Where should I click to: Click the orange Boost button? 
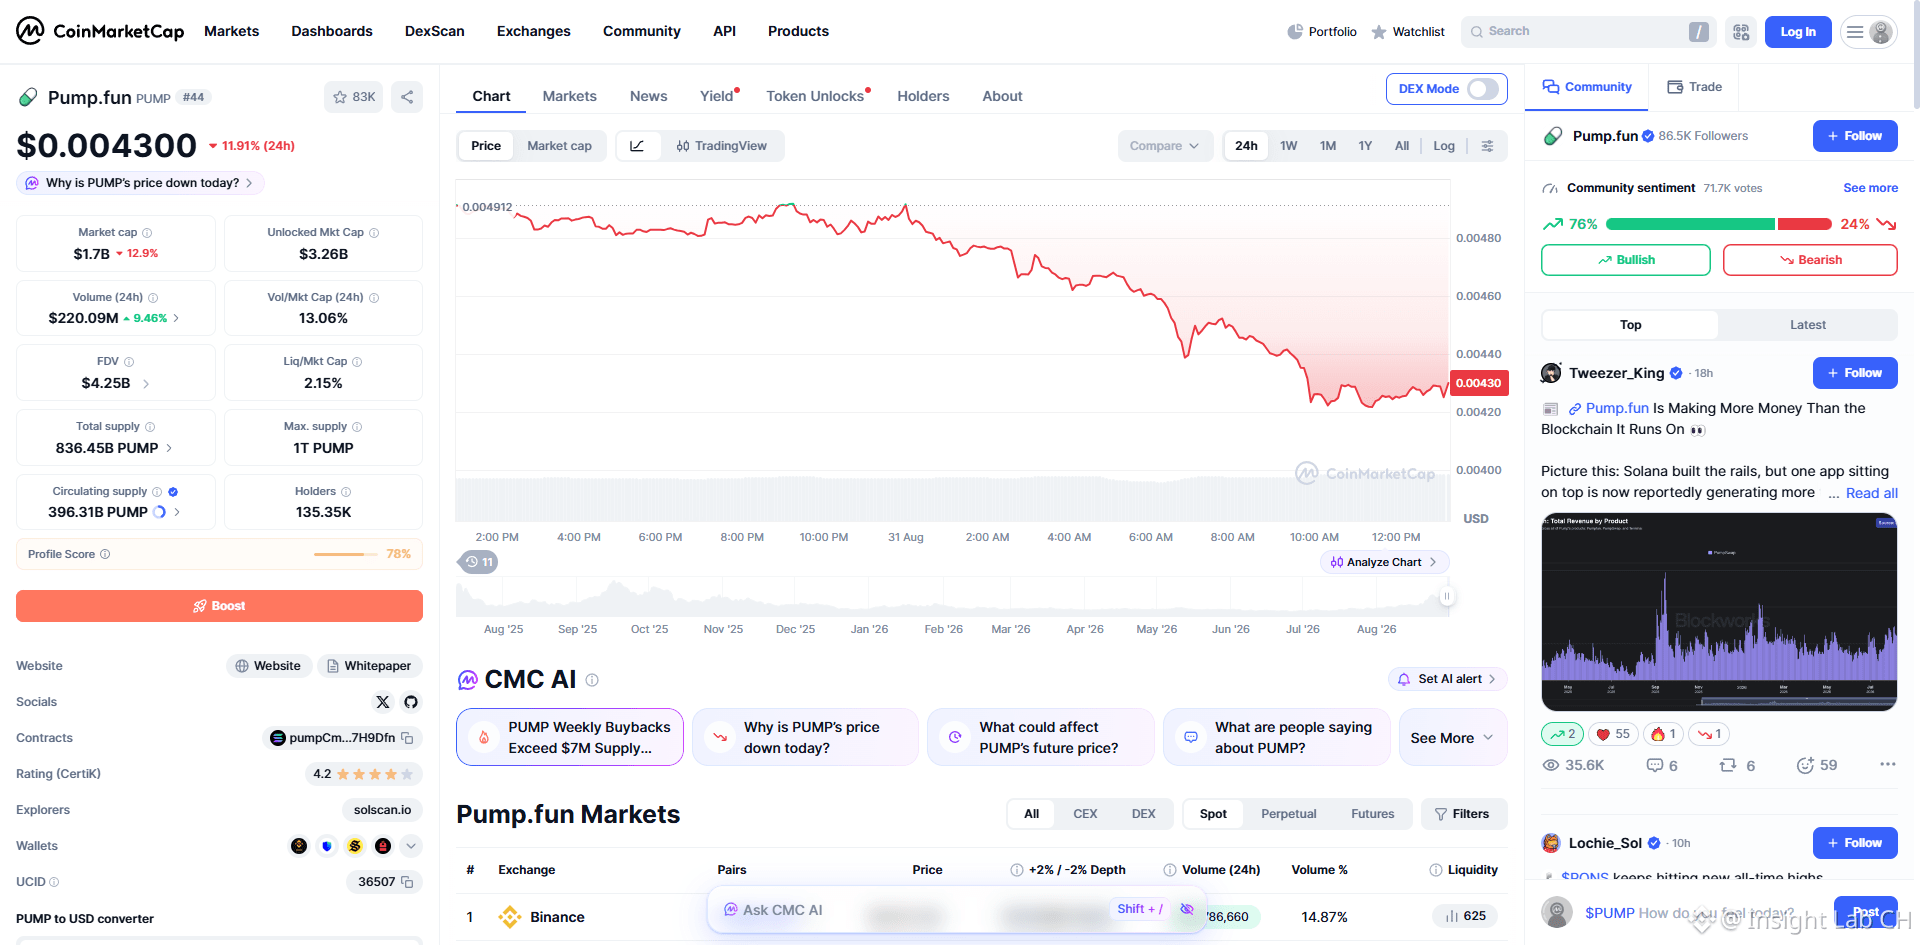pos(219,606)
